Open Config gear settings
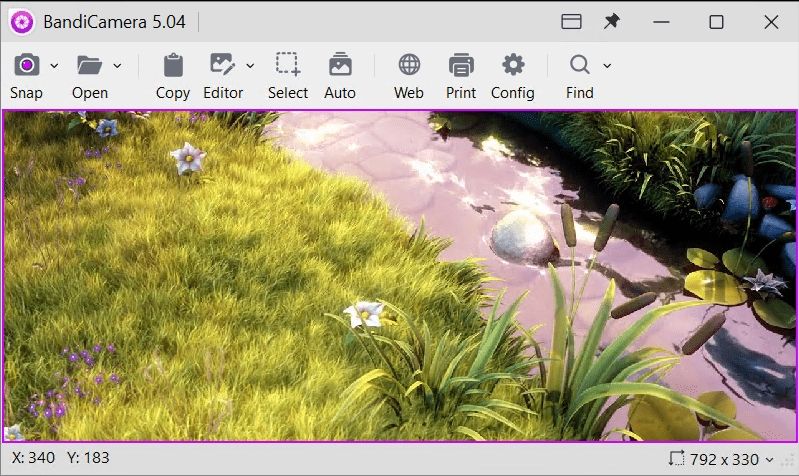The height and width of the screenshot is (476, 799). coord(513,66)
